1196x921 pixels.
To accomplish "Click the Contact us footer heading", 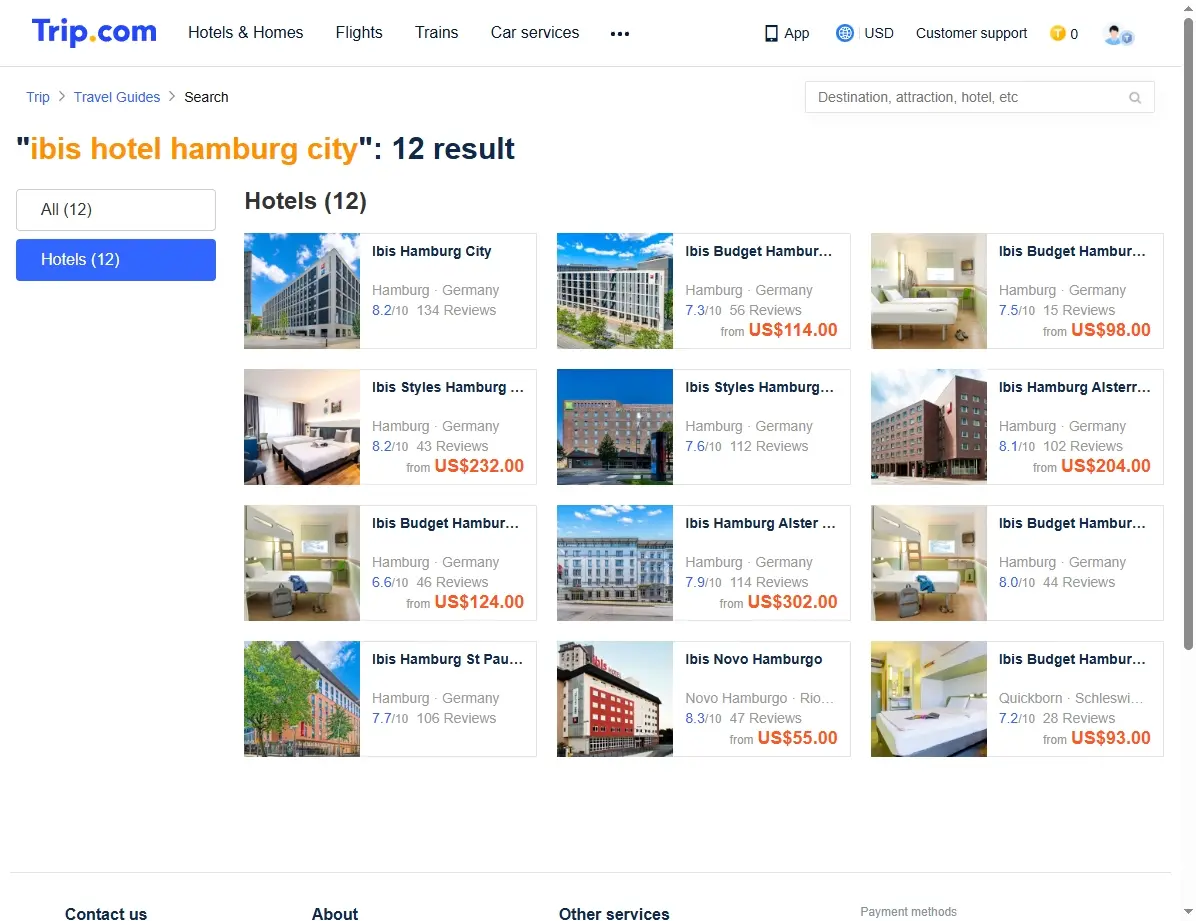I will coord(106,913).
